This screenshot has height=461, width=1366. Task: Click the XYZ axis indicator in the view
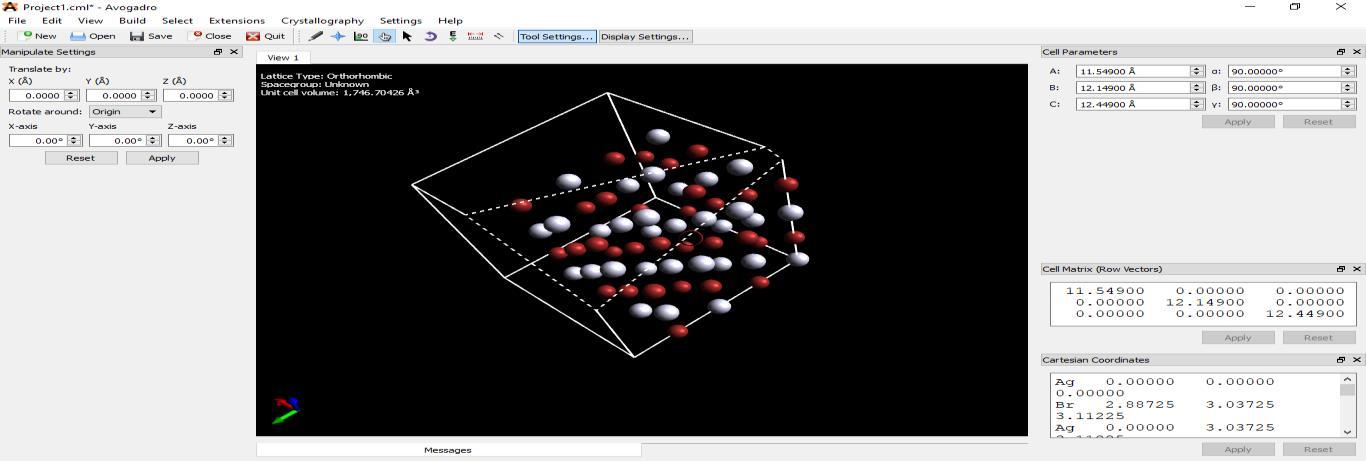click(x=285, y=409)
